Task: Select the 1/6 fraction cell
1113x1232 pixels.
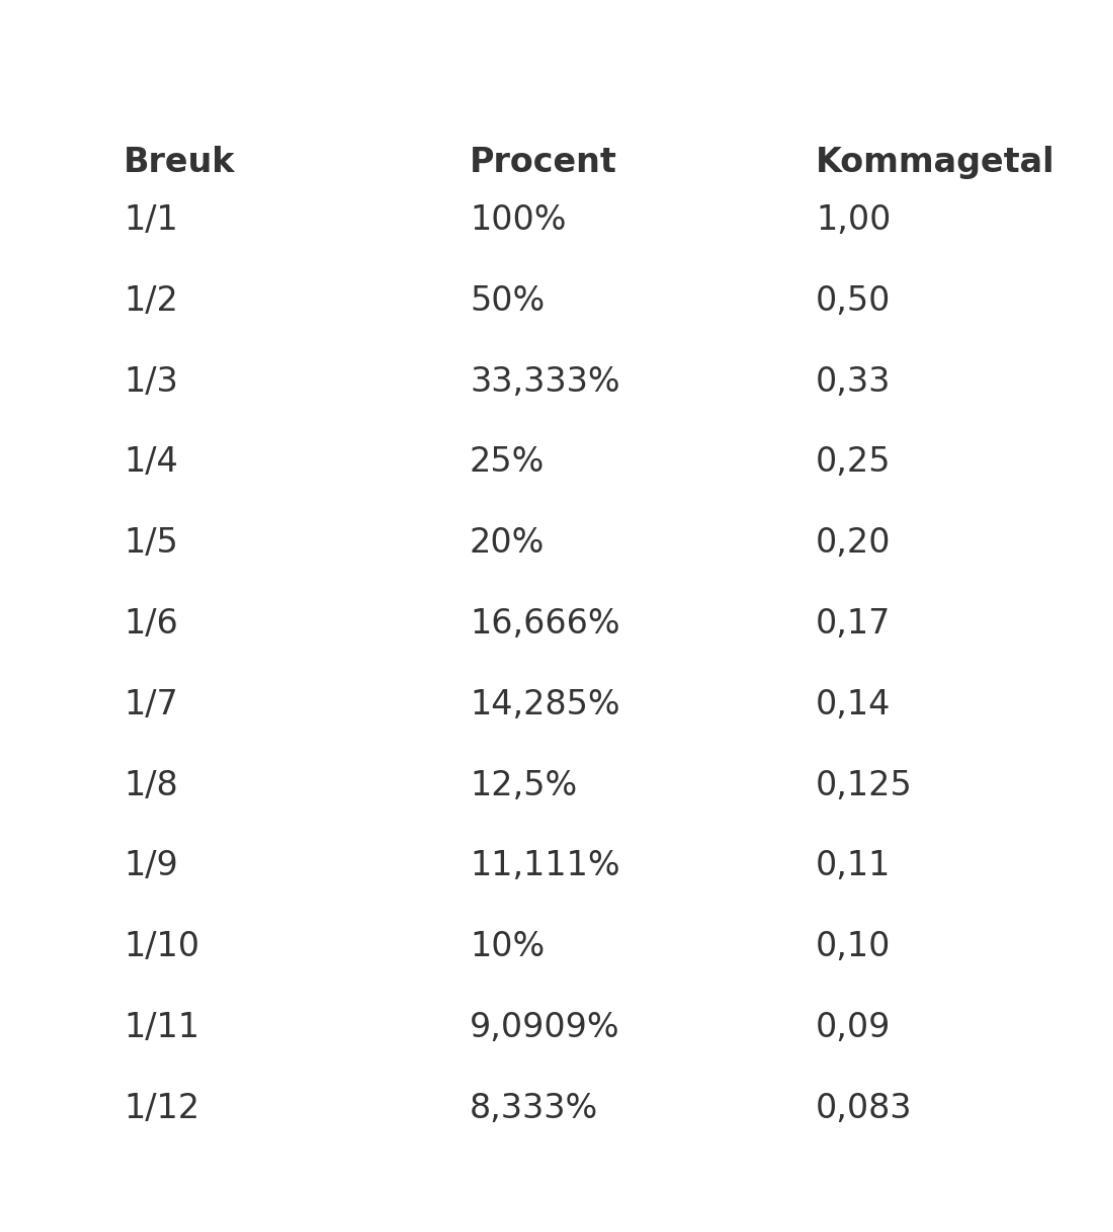Action: pos(151,623)
